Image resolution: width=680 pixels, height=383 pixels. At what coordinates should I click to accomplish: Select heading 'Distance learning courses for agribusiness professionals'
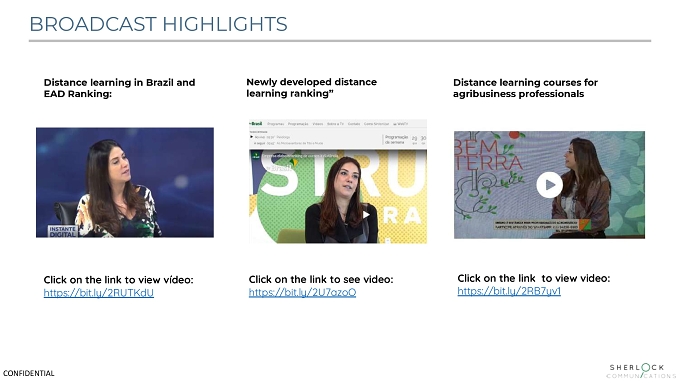tap(525, 88)
